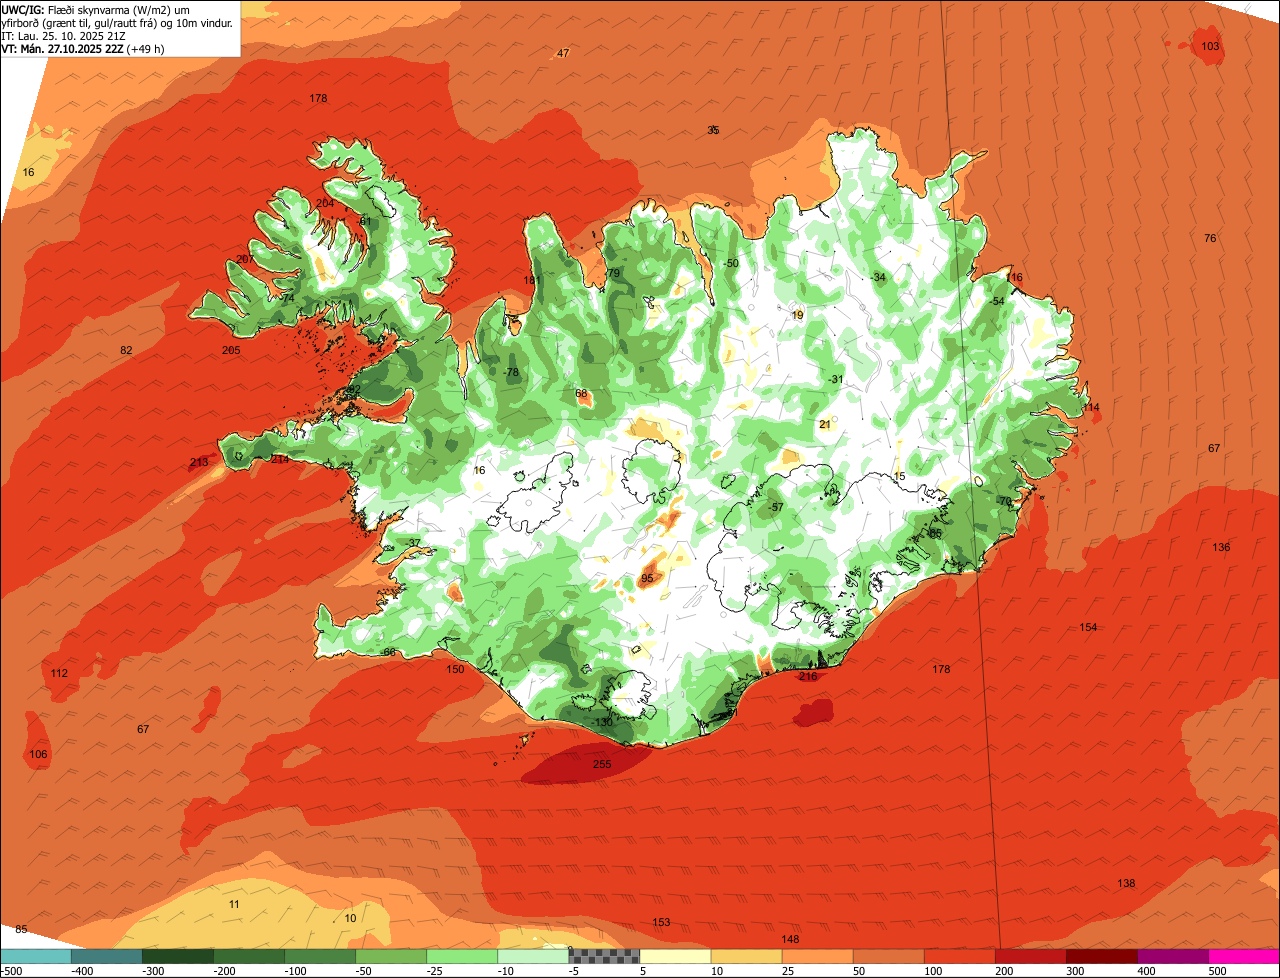Click the map value '61' in the Westfjords
This screenshot has height=978, width=1280.
[365, 221]
